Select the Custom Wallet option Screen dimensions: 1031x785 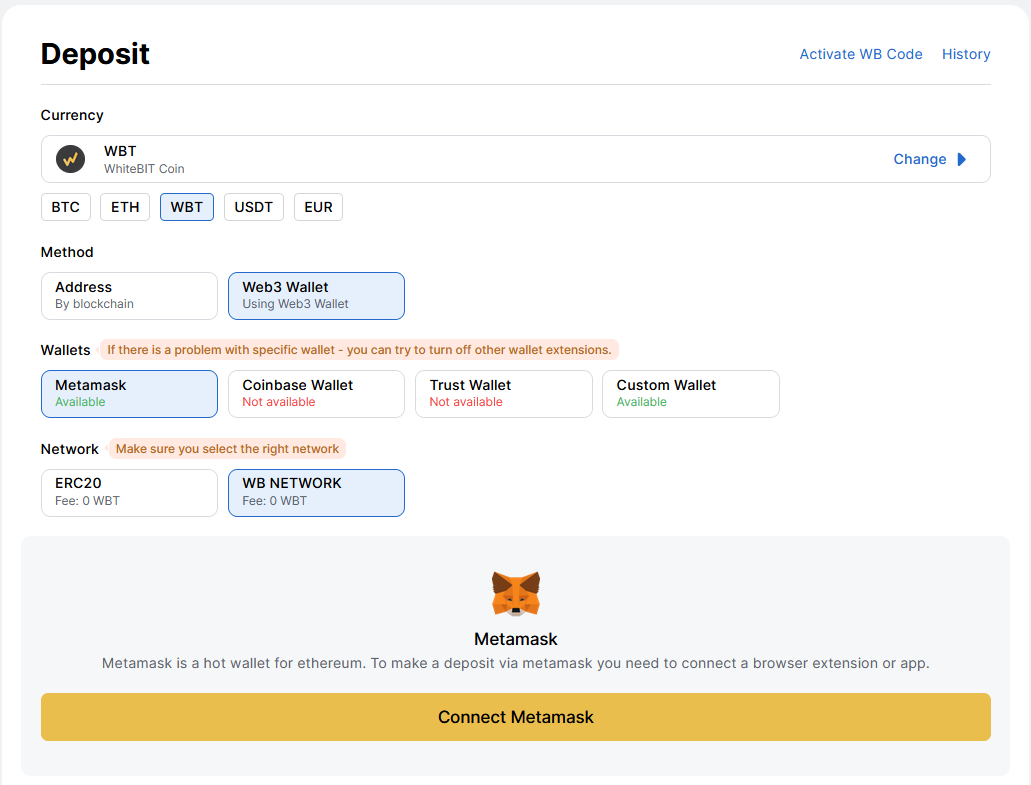691,394
